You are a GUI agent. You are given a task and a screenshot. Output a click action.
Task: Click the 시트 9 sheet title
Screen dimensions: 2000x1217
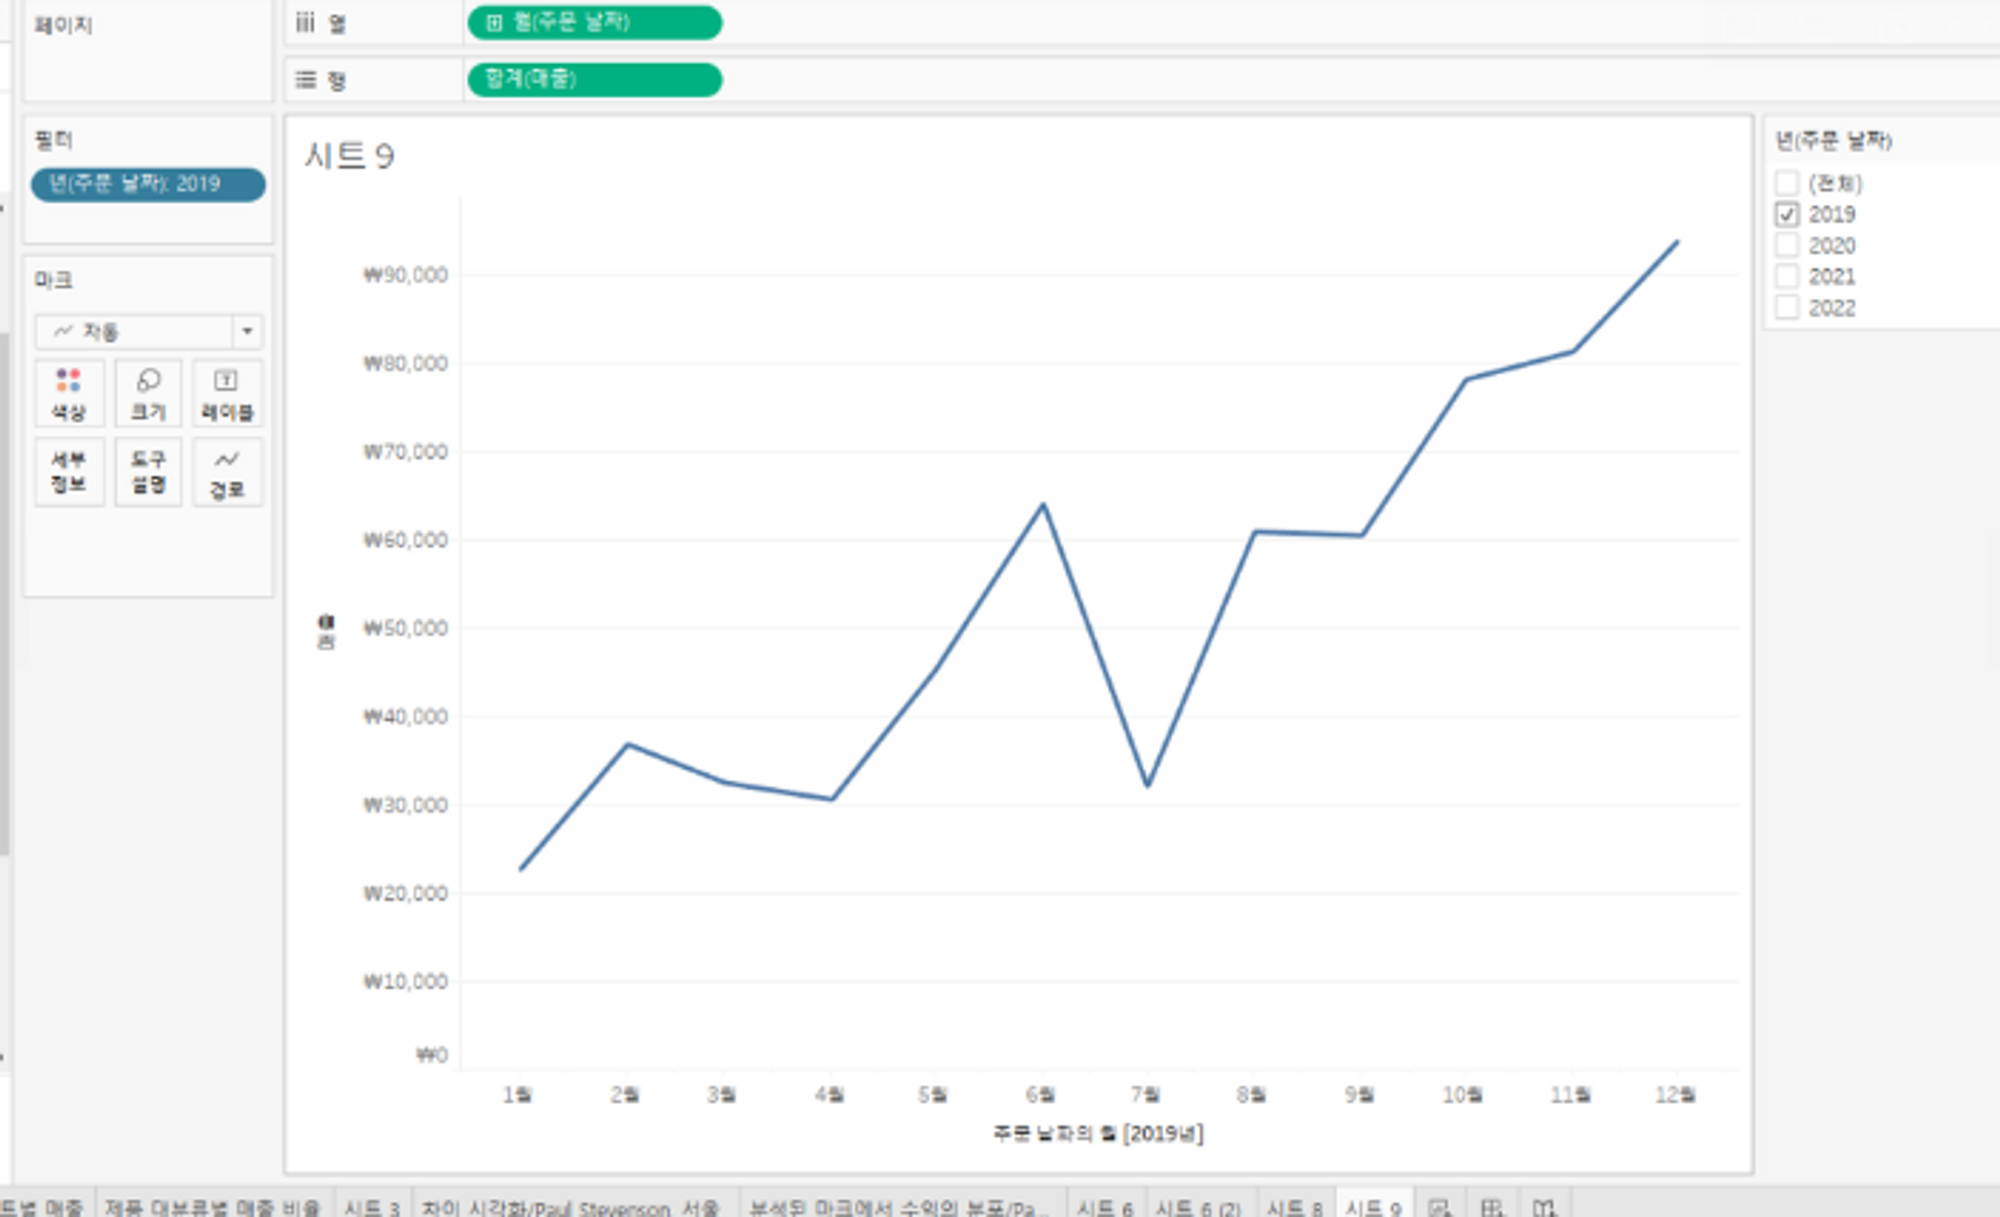tap(349, 156)
